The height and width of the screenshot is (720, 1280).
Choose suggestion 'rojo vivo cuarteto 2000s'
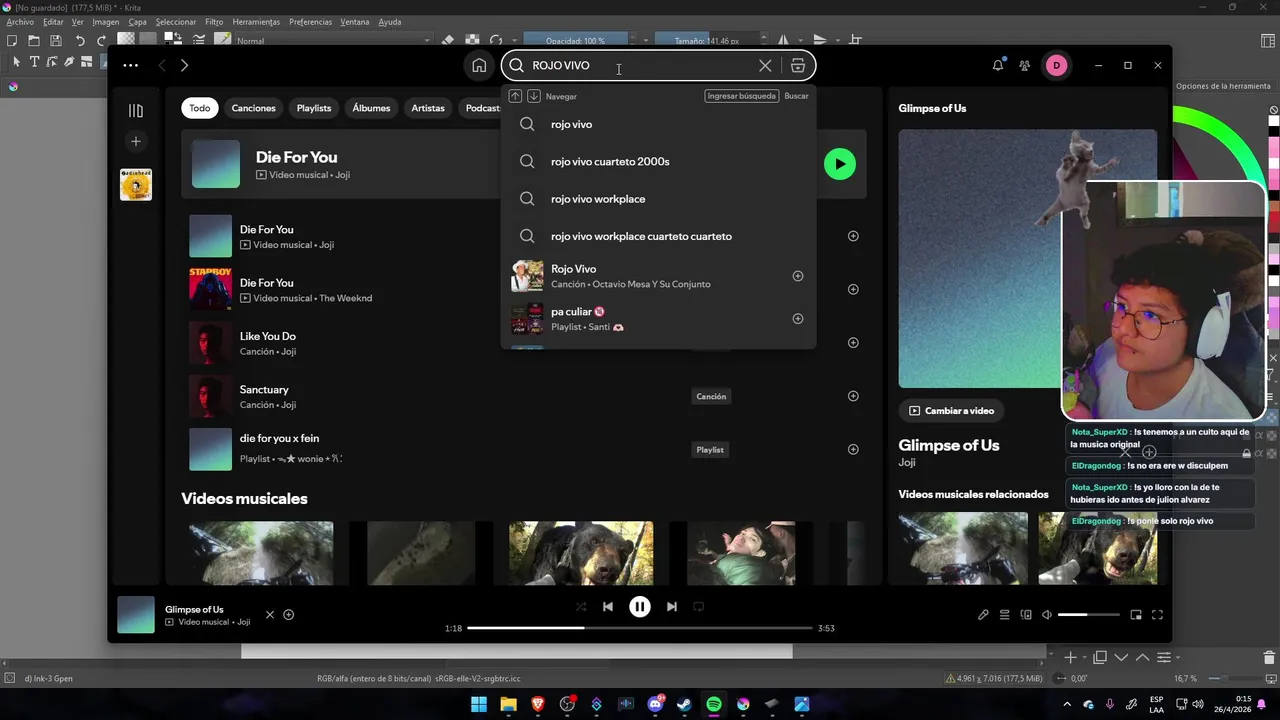(658, 162)
